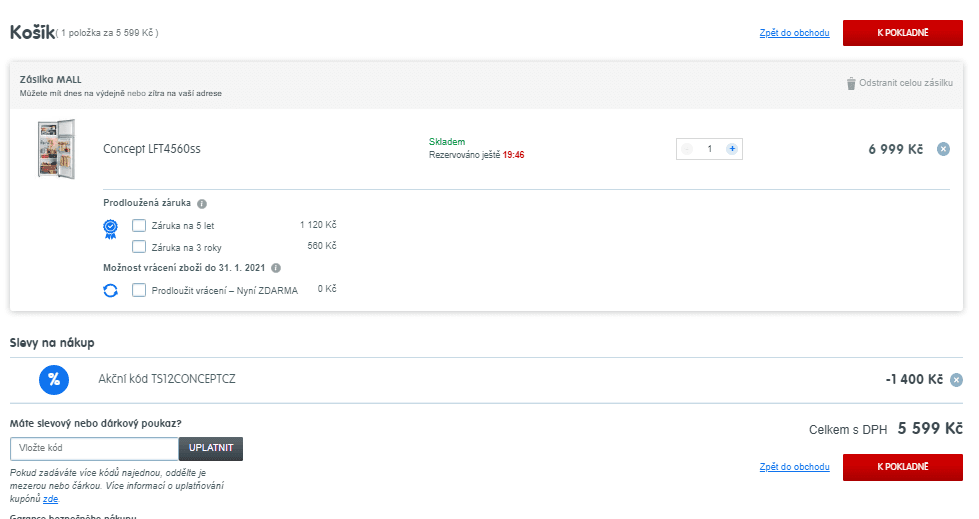The width and height of the screenshot is (979, 519).
Task: Remove Concept LFT4560ss item from cart
Action: click(943, 149)
